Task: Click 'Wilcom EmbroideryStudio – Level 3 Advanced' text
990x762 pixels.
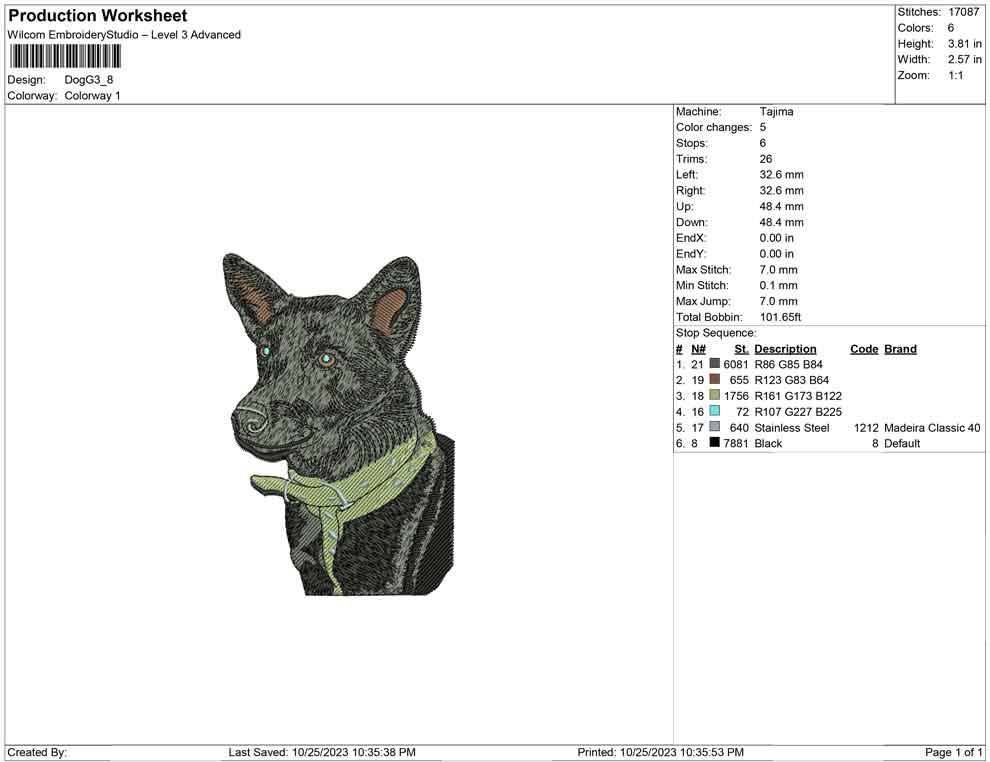Action: (124, 35)
